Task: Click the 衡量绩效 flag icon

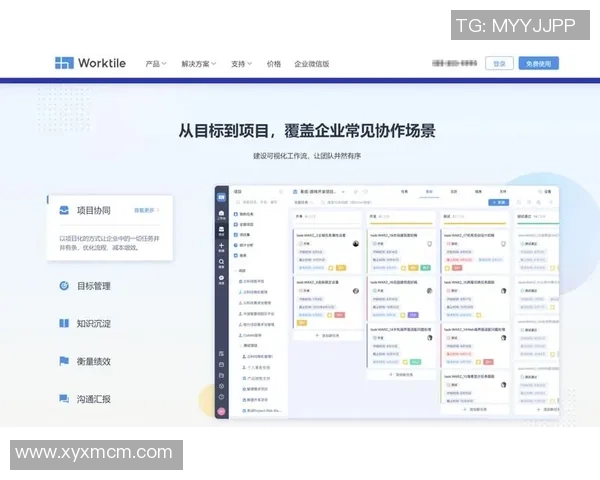Action: point(64,361)
